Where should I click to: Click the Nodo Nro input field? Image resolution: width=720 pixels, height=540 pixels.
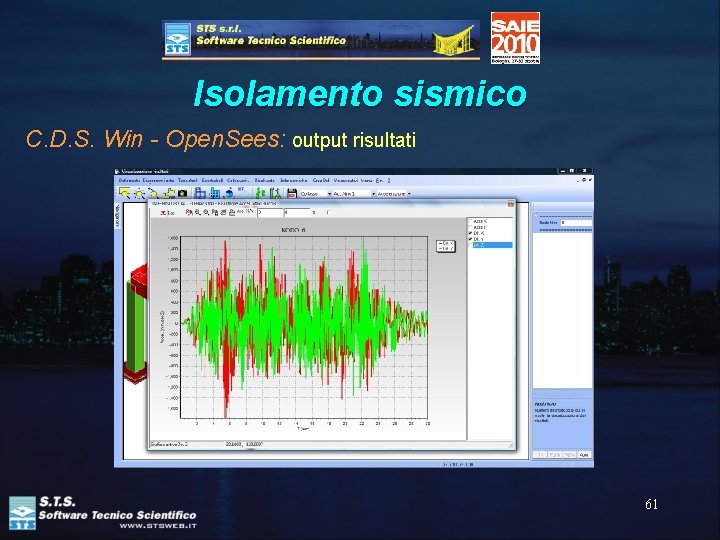[576, 223]
